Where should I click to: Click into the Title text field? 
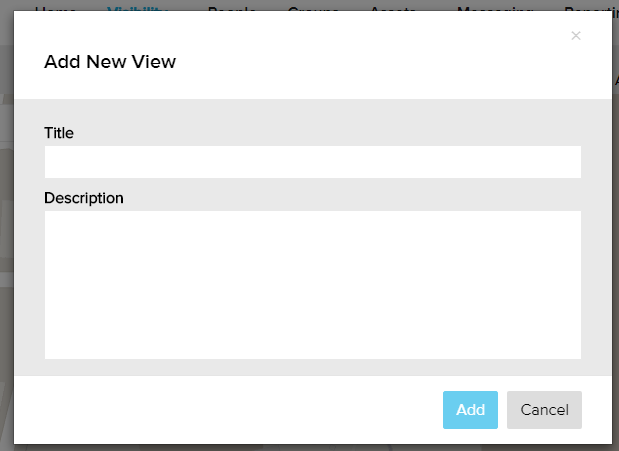coord(312,162)
